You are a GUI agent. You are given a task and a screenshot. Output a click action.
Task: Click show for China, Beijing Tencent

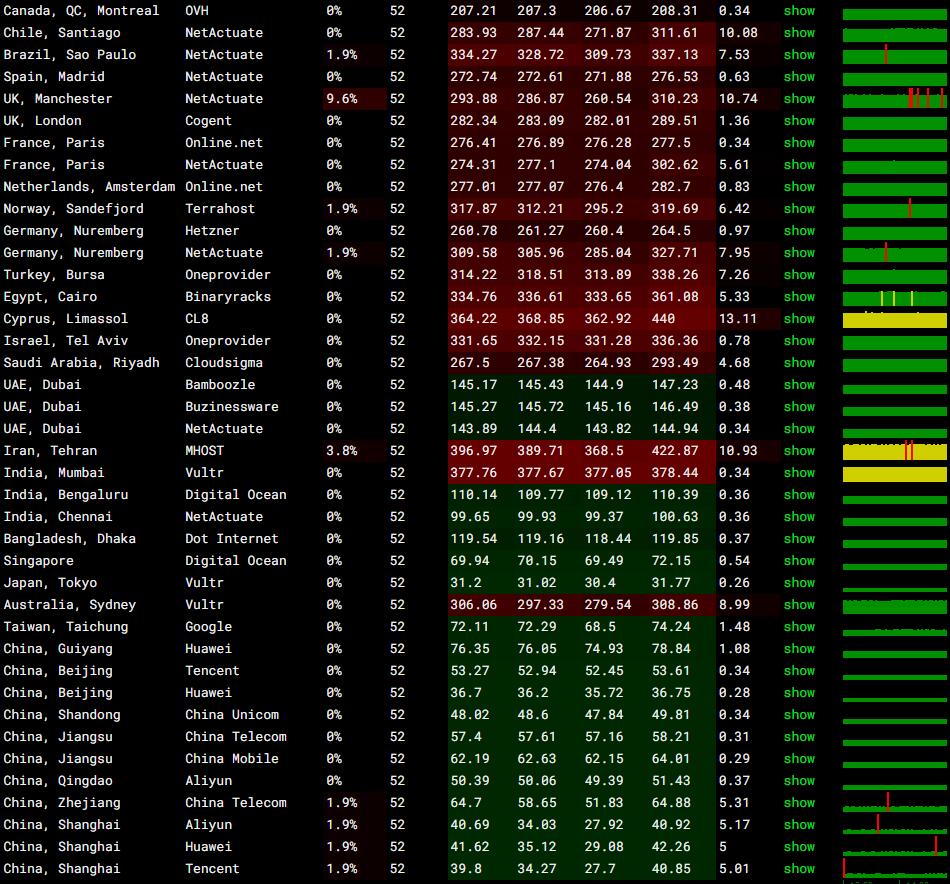click(799, 671)
